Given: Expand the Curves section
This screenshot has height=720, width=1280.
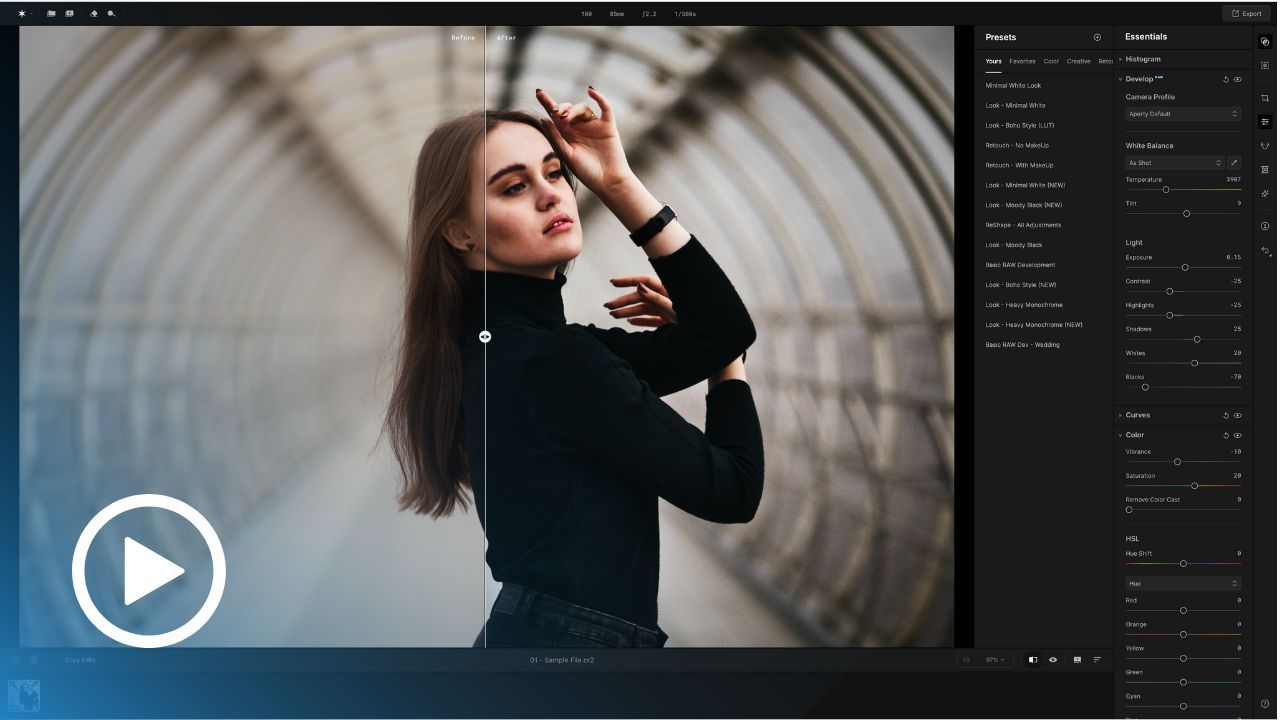Looking at the screenshot, I should (1120, 415).
